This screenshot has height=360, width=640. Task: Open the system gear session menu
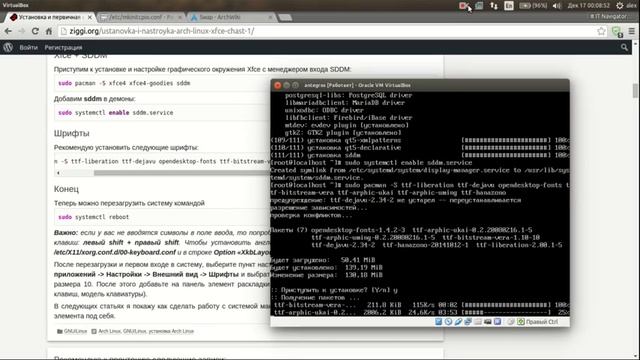click(x=620, y=6)
